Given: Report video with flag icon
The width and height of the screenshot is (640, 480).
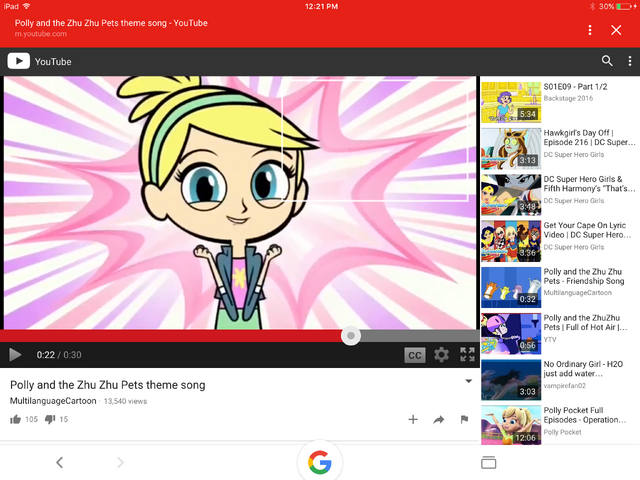Looking at the screenshot, I should 464,419.
